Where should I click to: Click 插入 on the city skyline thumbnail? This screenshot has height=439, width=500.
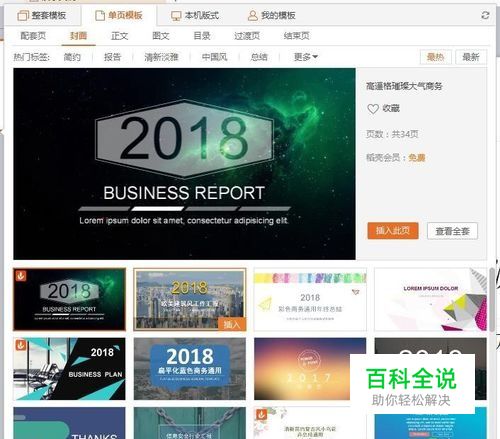[232, 324]
